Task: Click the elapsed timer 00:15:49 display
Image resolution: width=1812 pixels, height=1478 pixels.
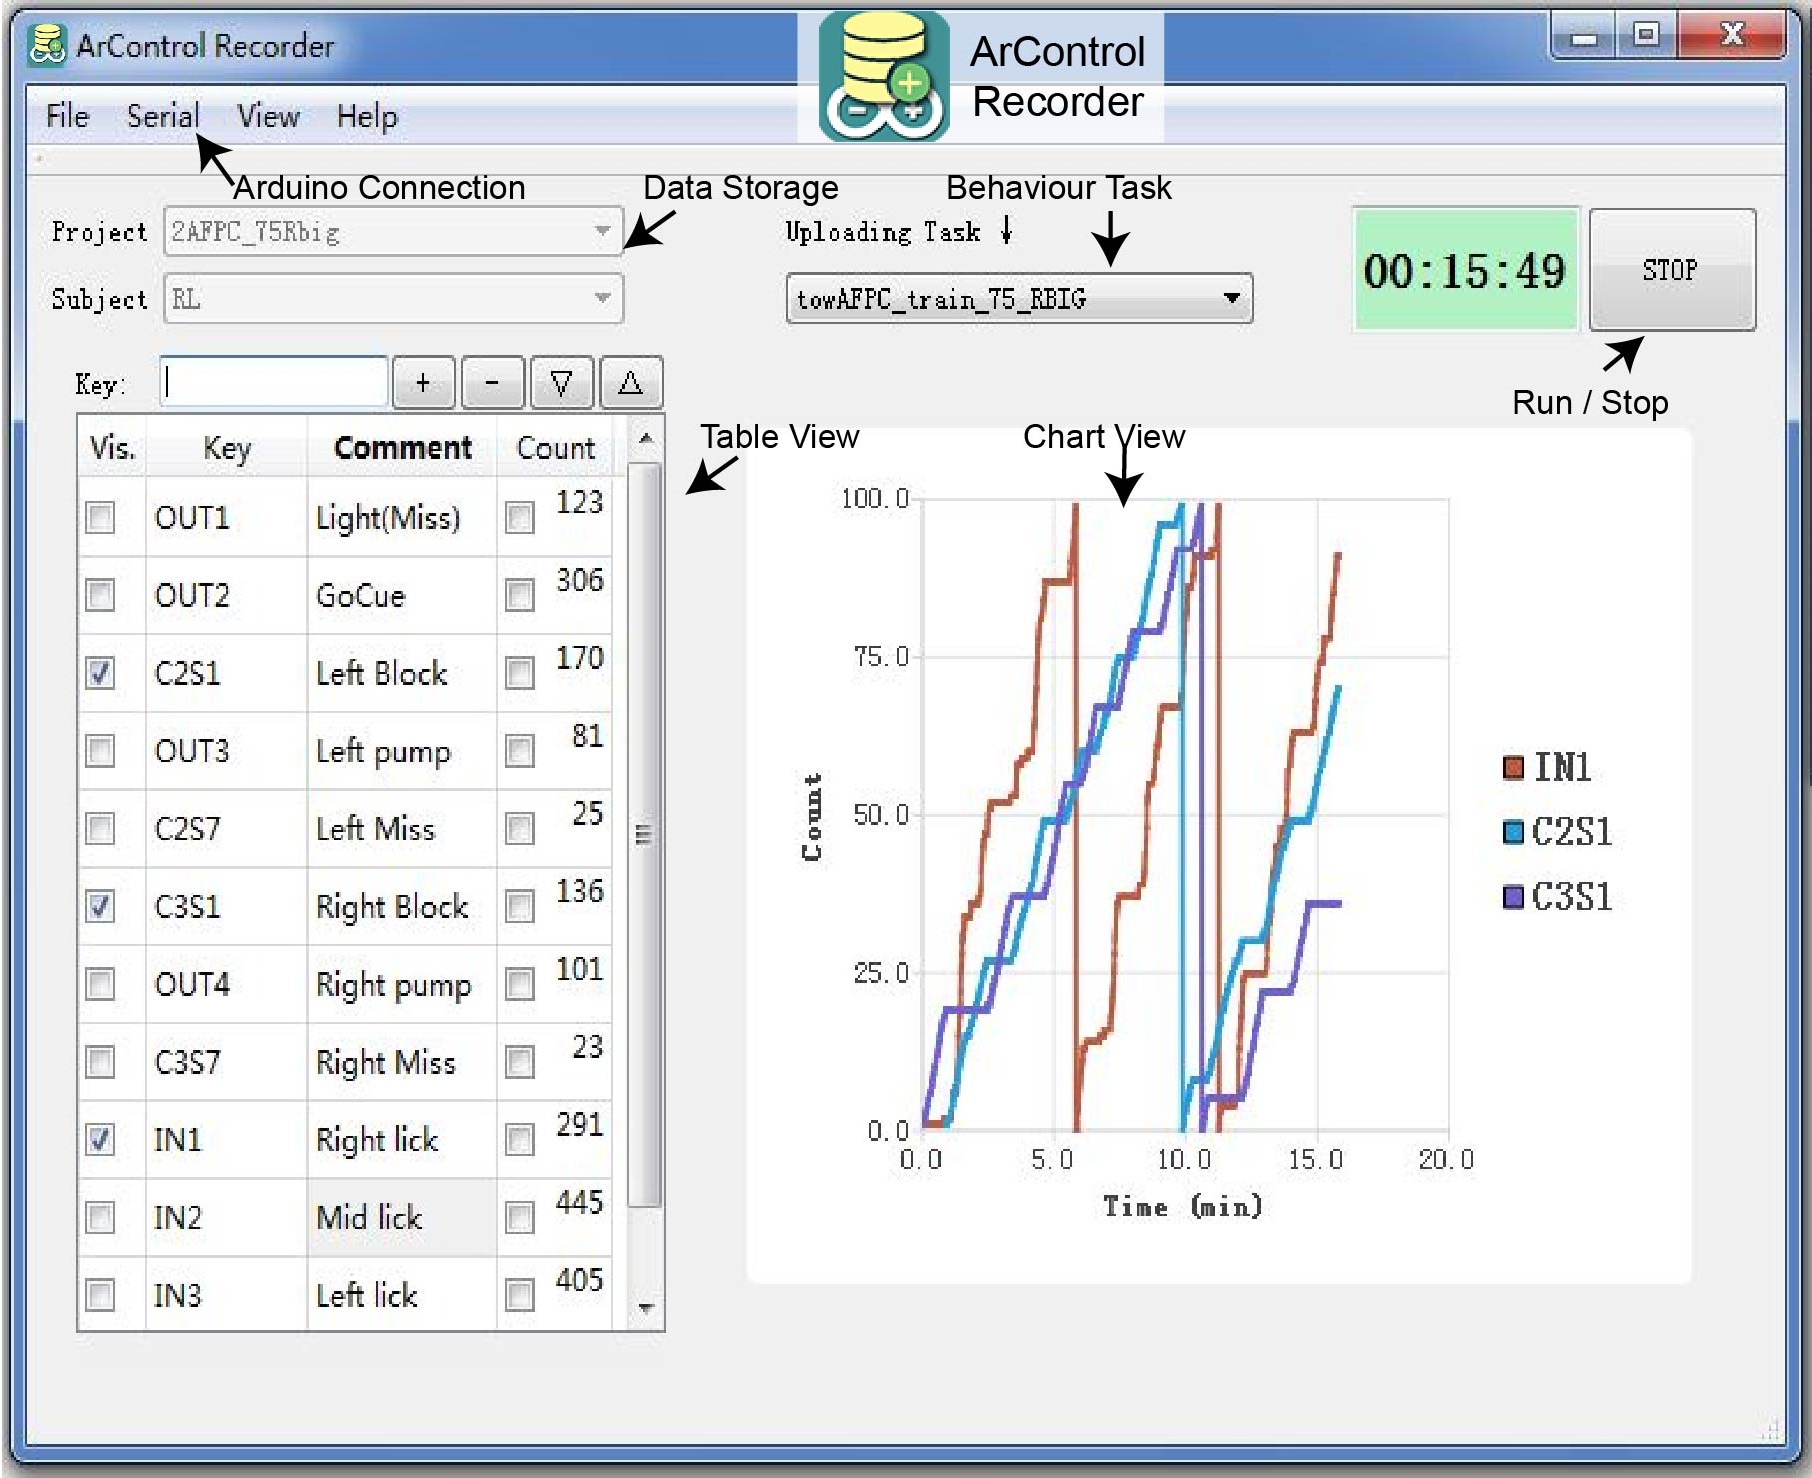Action: click(x=1465, y=270)
